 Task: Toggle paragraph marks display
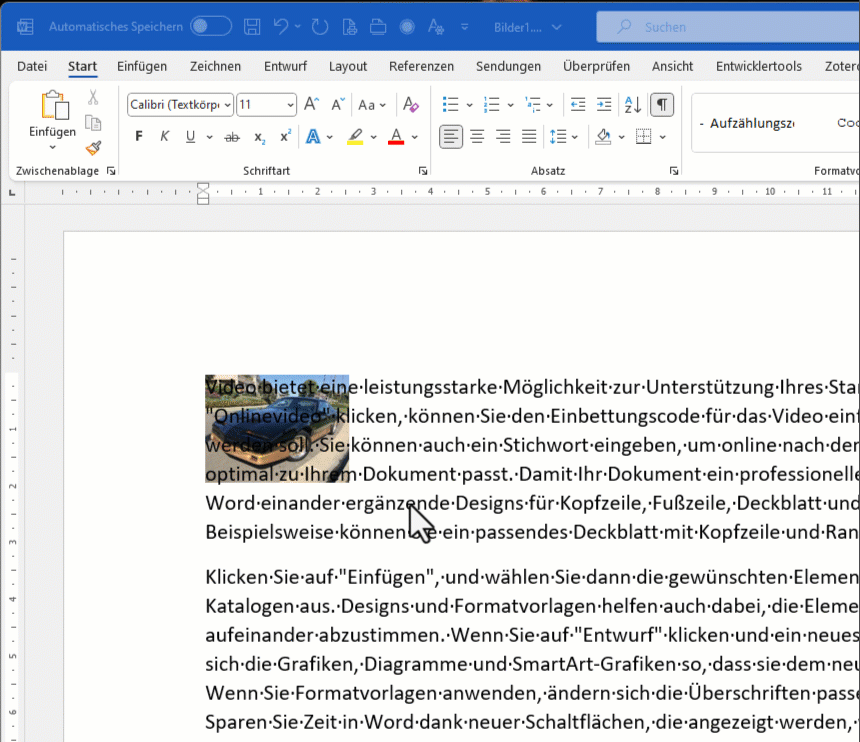tap(662, 105)
